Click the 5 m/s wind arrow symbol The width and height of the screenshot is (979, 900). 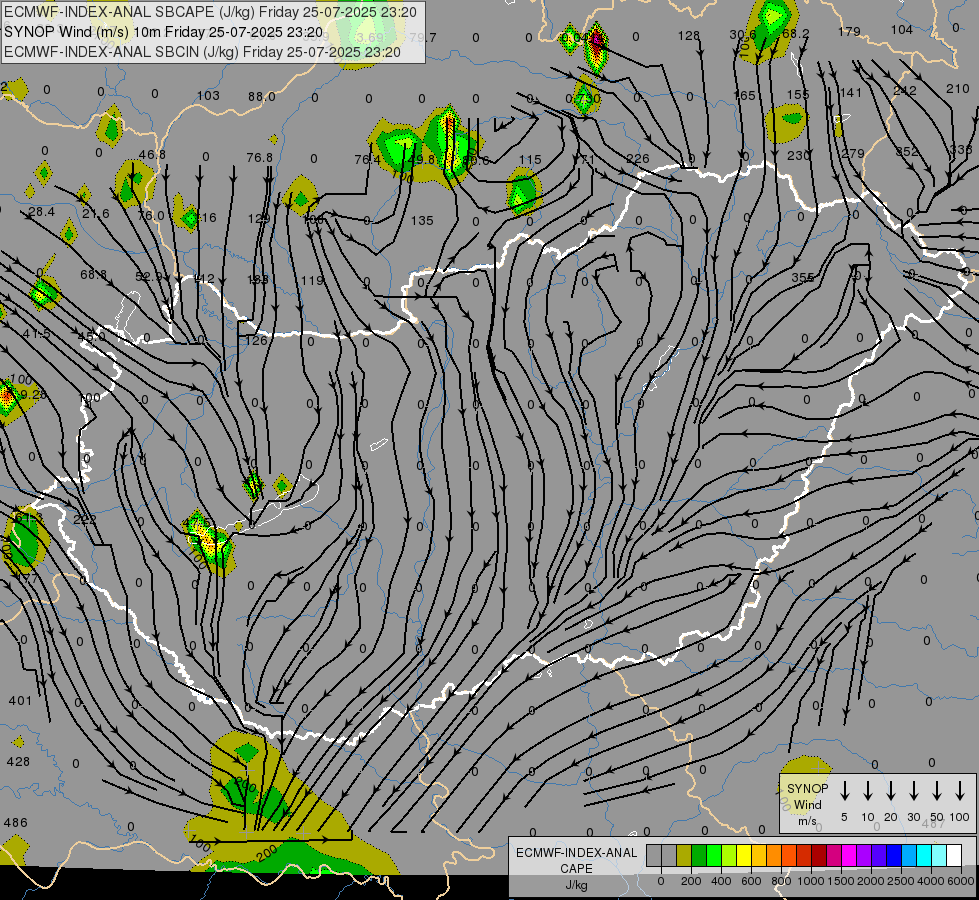point(844,791)
